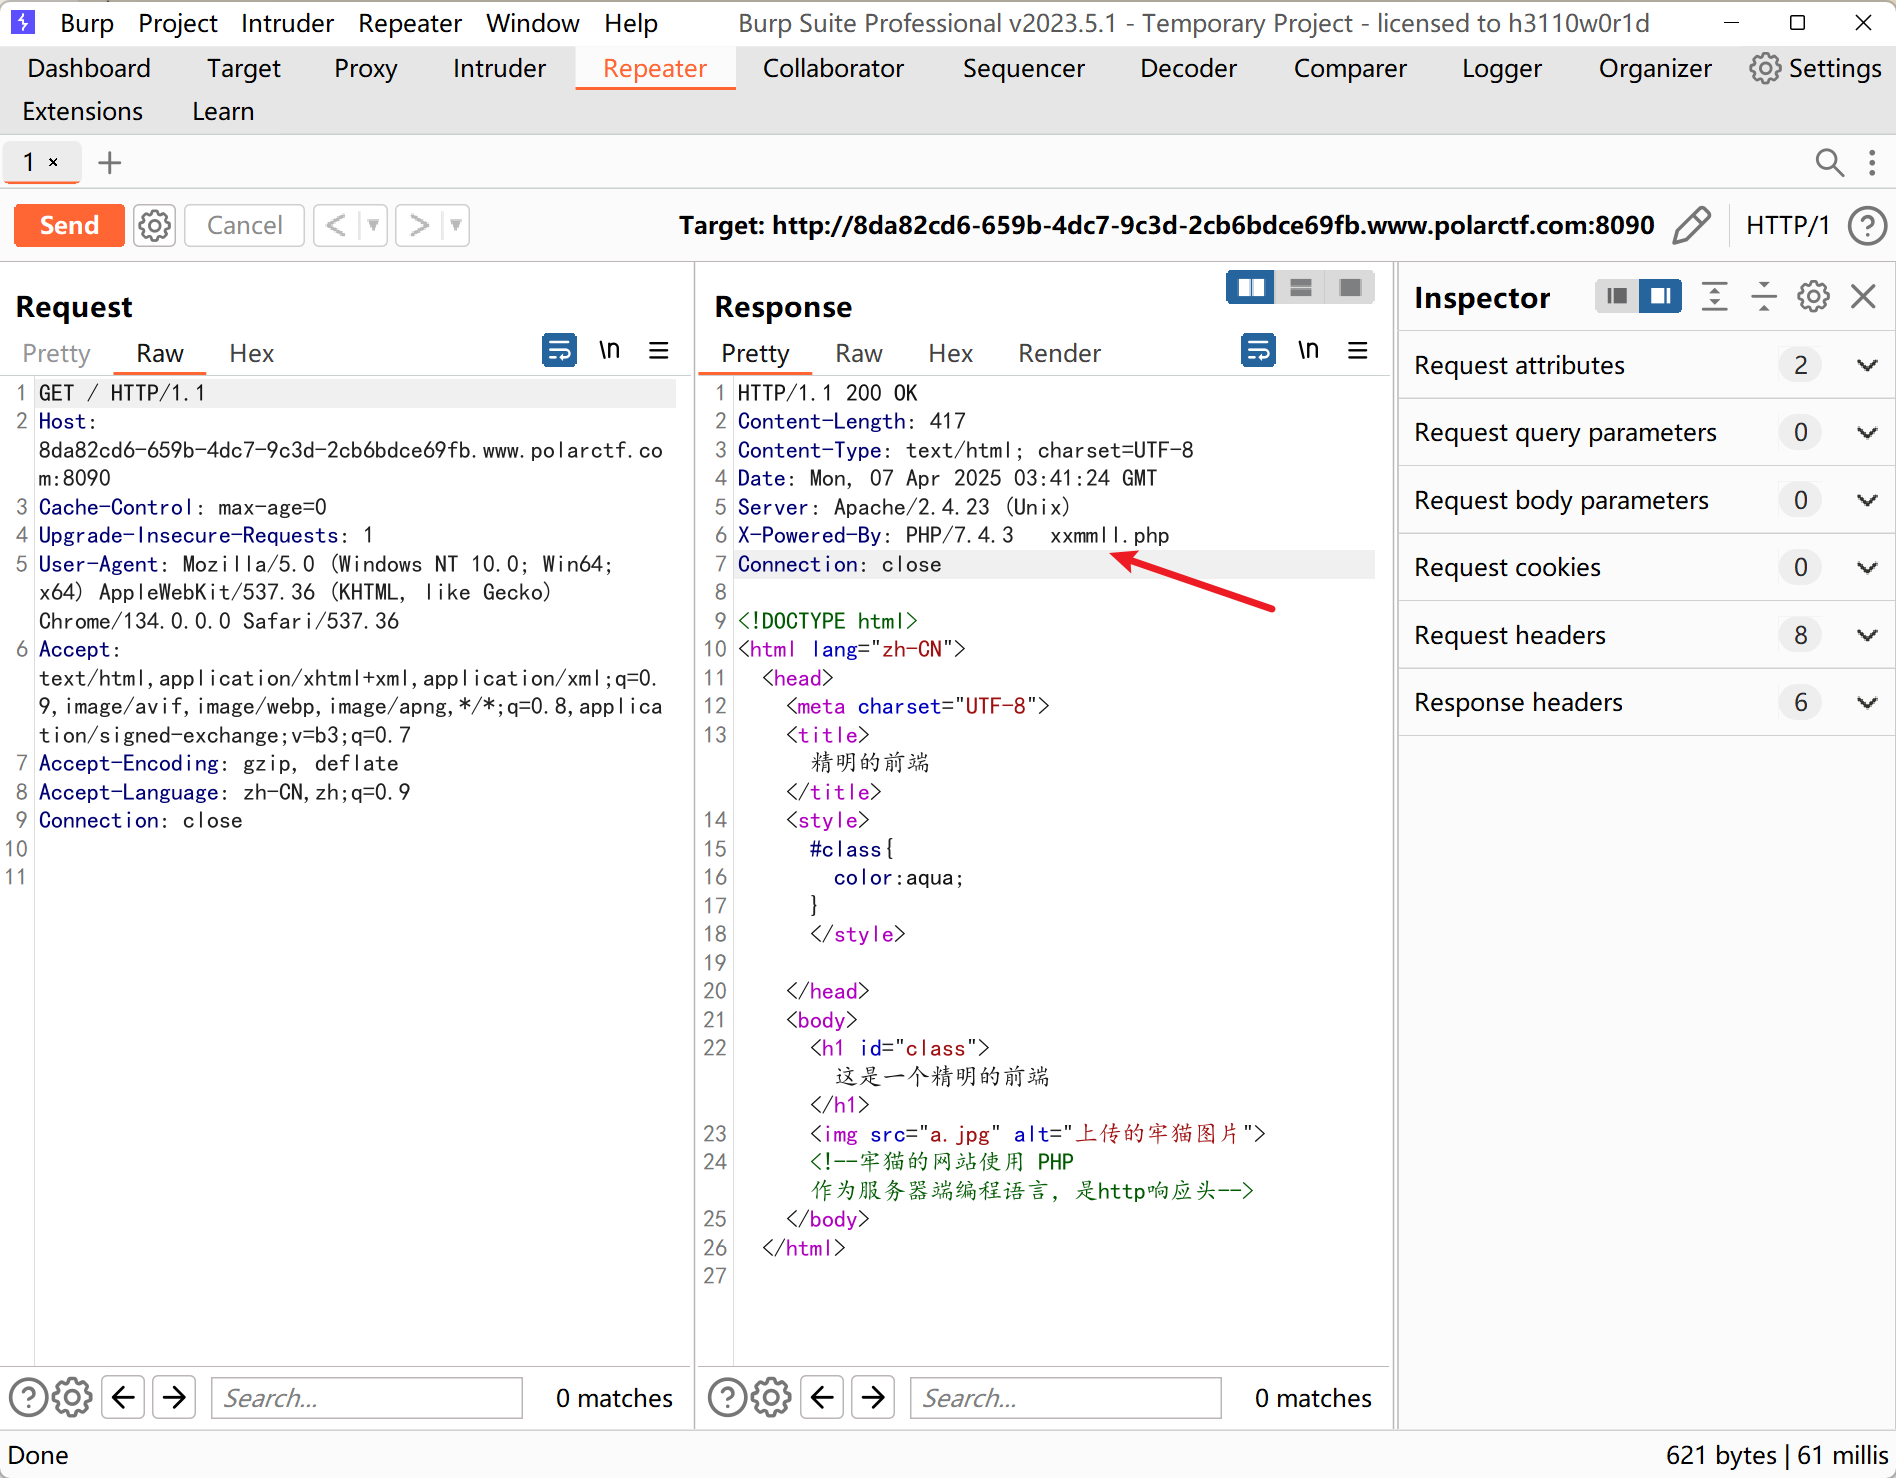
Task: Open the Repeater send options gear
Action: [154, 225]
